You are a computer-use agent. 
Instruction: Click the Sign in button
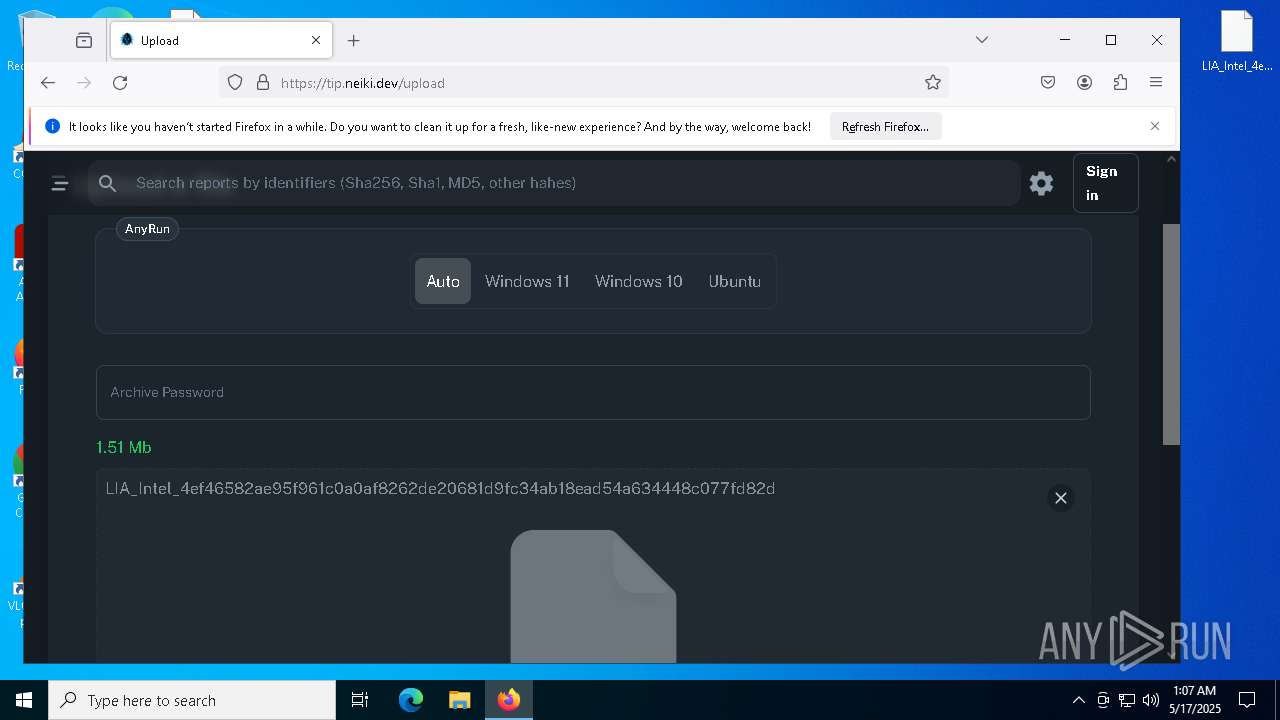1105,183
